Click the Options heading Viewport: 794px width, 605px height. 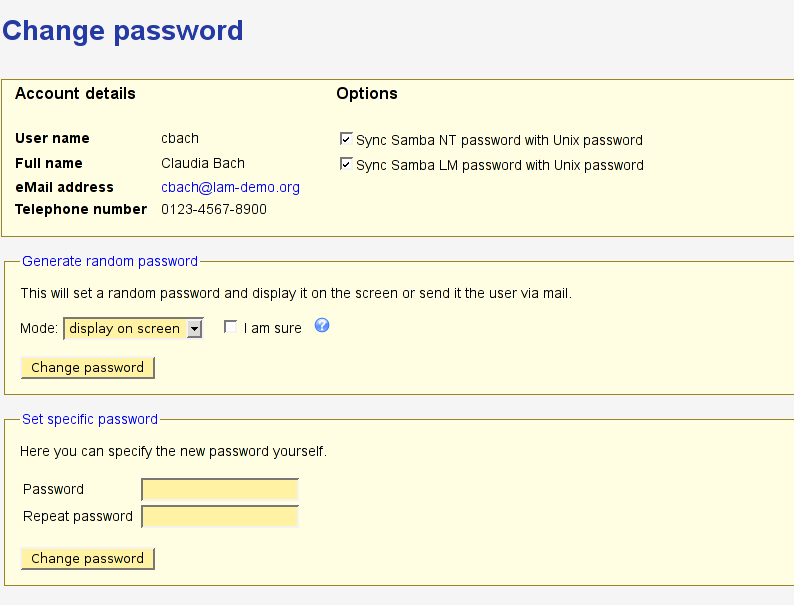click(367, 94)
